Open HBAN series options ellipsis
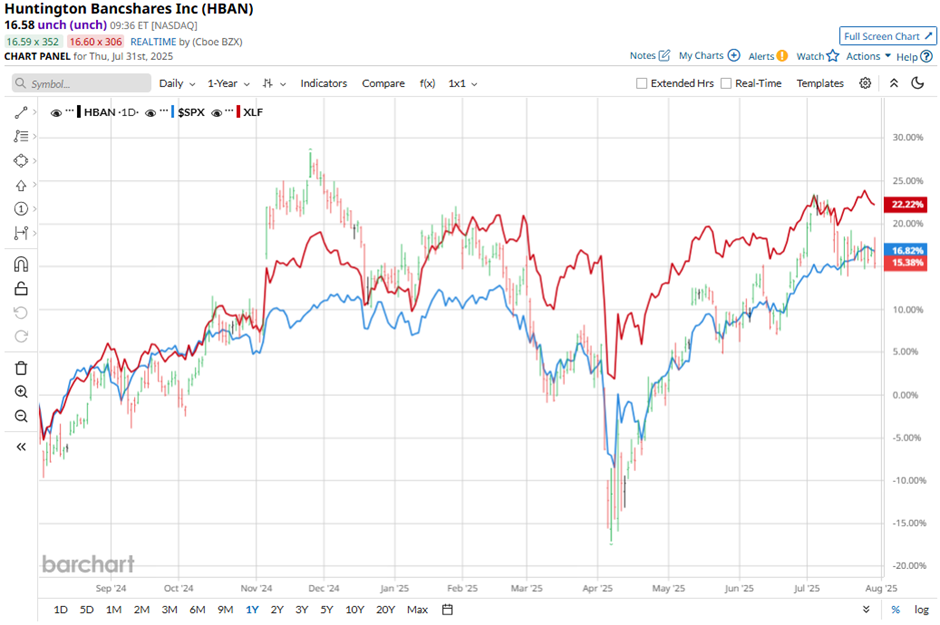Image resolution: width=940 pixels, height=625 pixels. [70, 111]
